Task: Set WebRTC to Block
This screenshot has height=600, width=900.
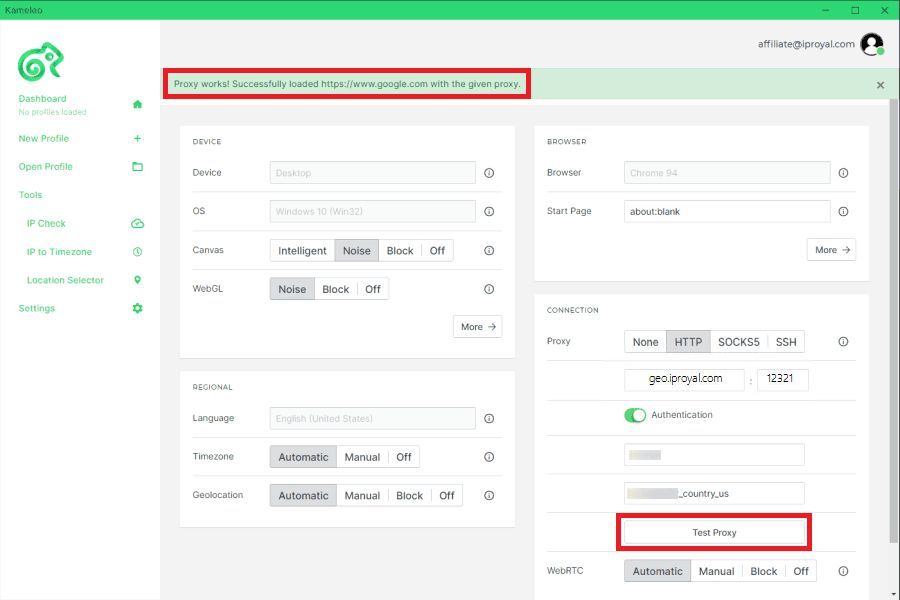Action: [763, 571]
